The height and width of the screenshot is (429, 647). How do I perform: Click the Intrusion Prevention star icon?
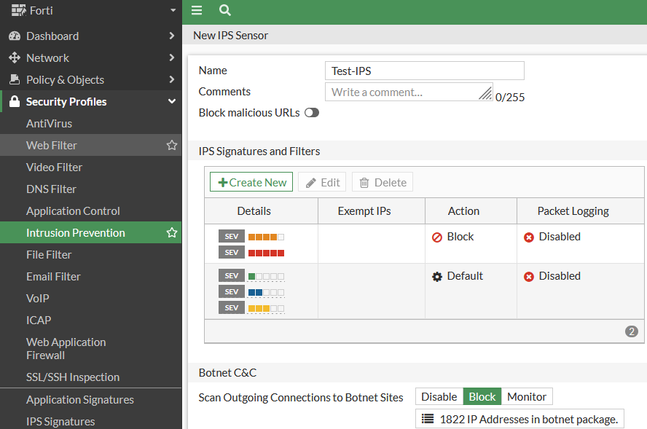(x=172, y=233)
